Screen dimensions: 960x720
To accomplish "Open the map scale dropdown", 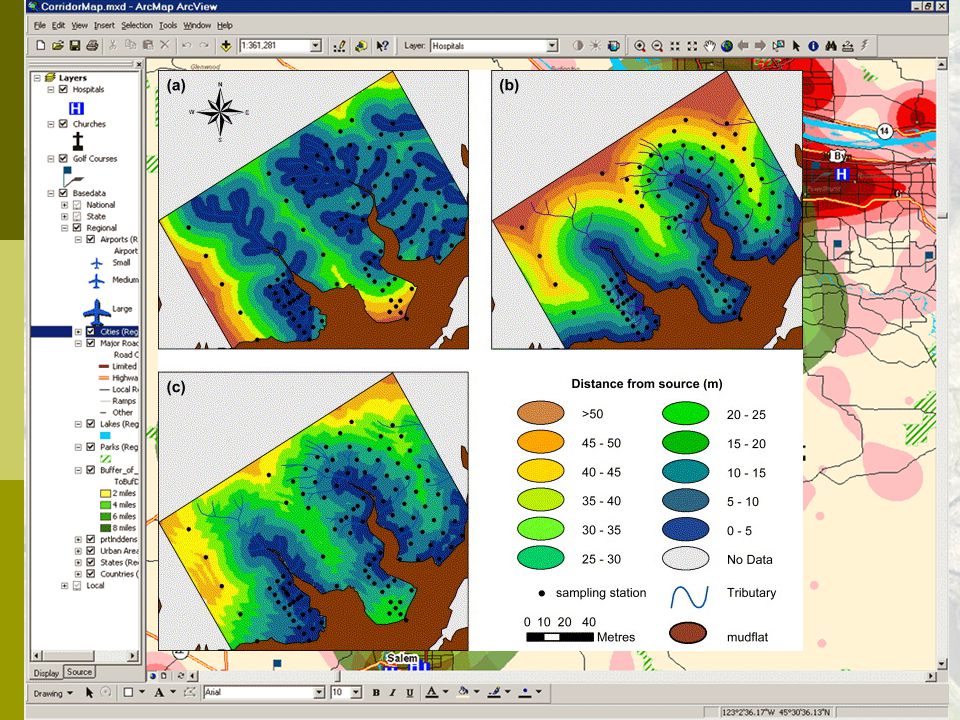I will pos(316,45).
